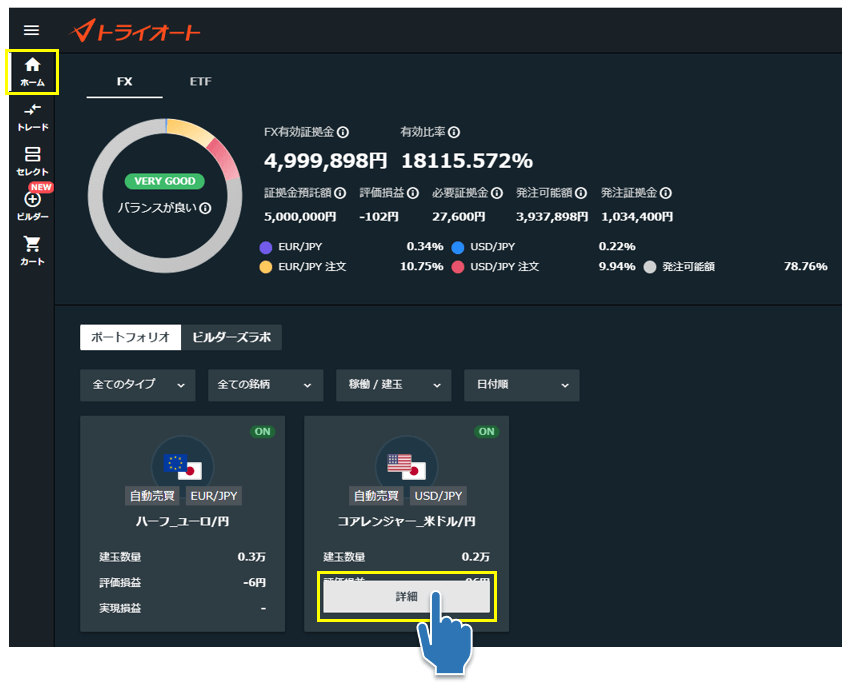
Task: Open トレード in sidebar
Action: (33, 117)
